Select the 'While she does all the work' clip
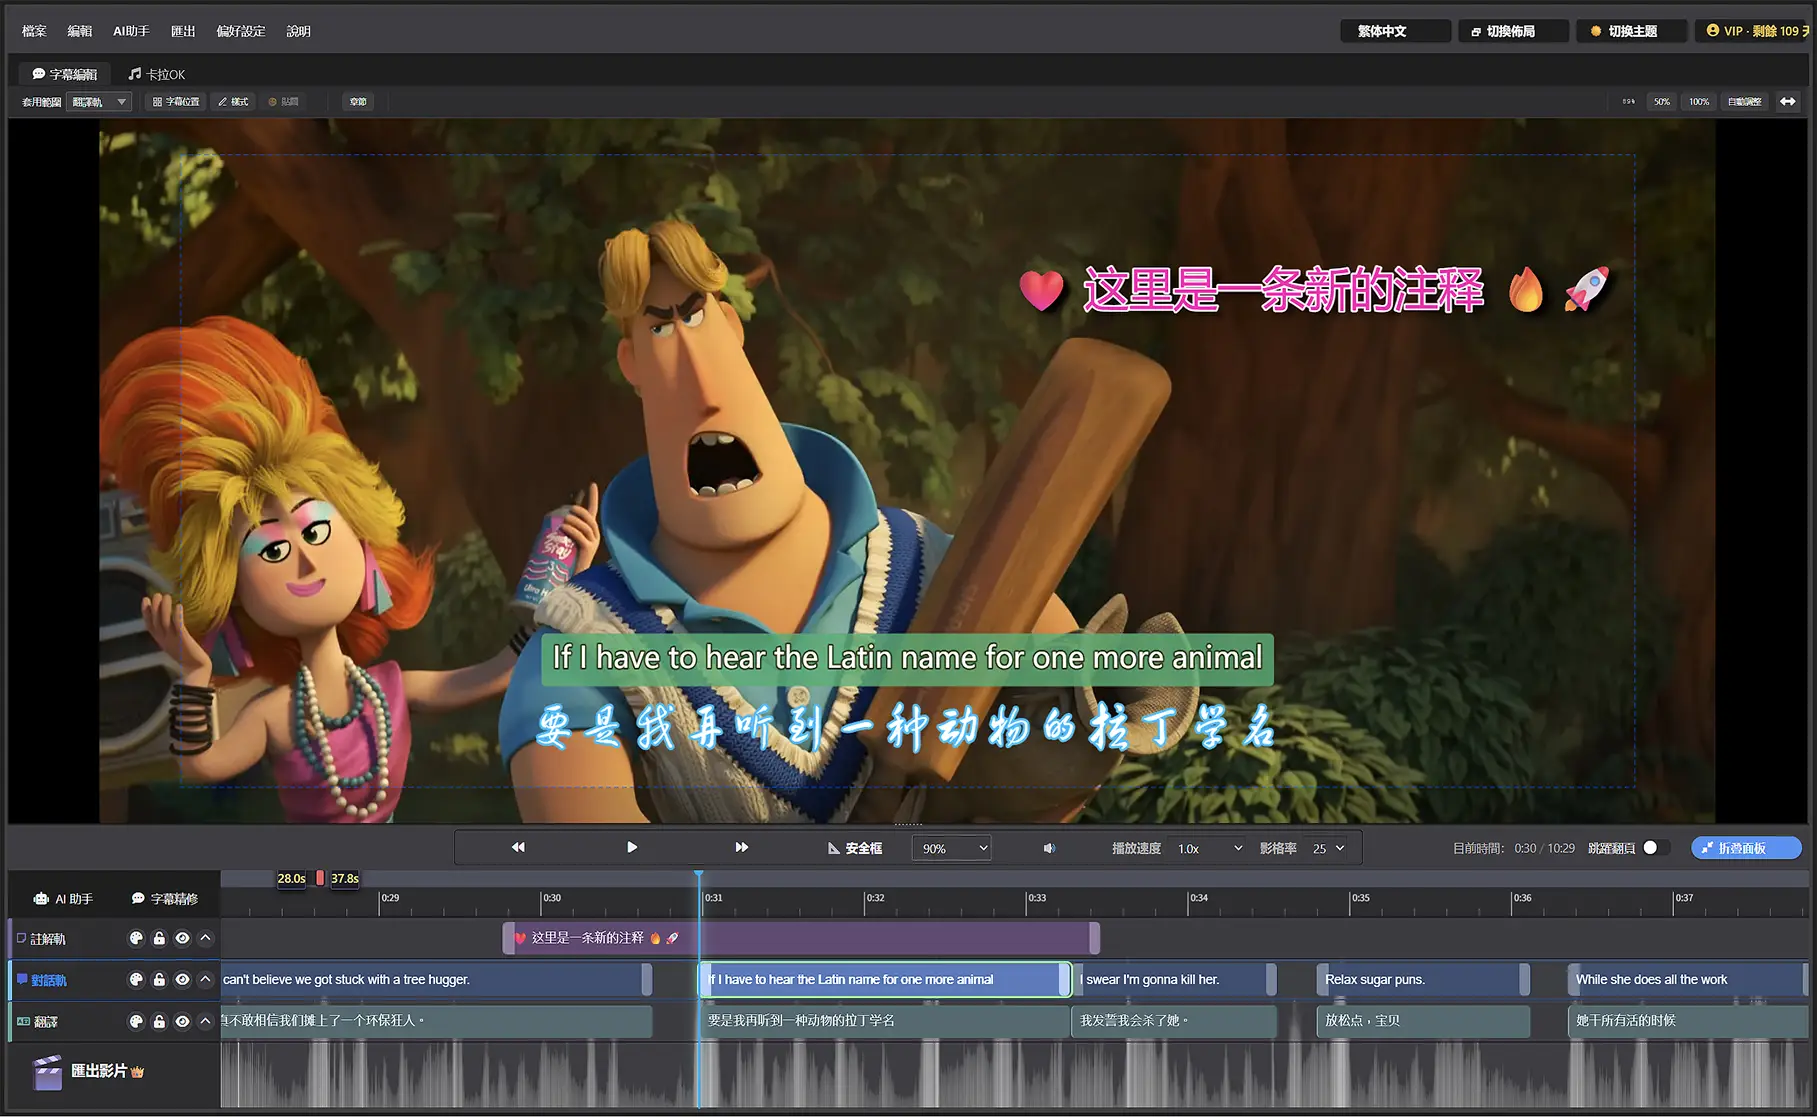Image resolution: width=1817 pixels, height=1117 pixels. pyautogui.click(x=1688, y=980)
